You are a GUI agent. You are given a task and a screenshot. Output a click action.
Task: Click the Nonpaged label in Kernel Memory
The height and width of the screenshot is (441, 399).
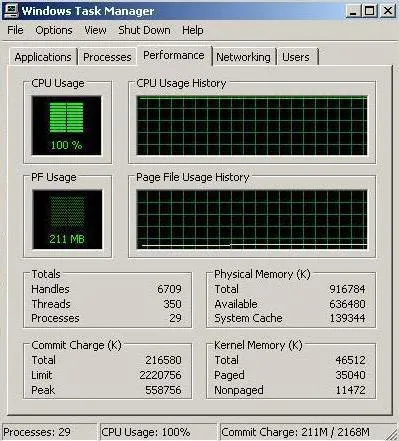239,390
